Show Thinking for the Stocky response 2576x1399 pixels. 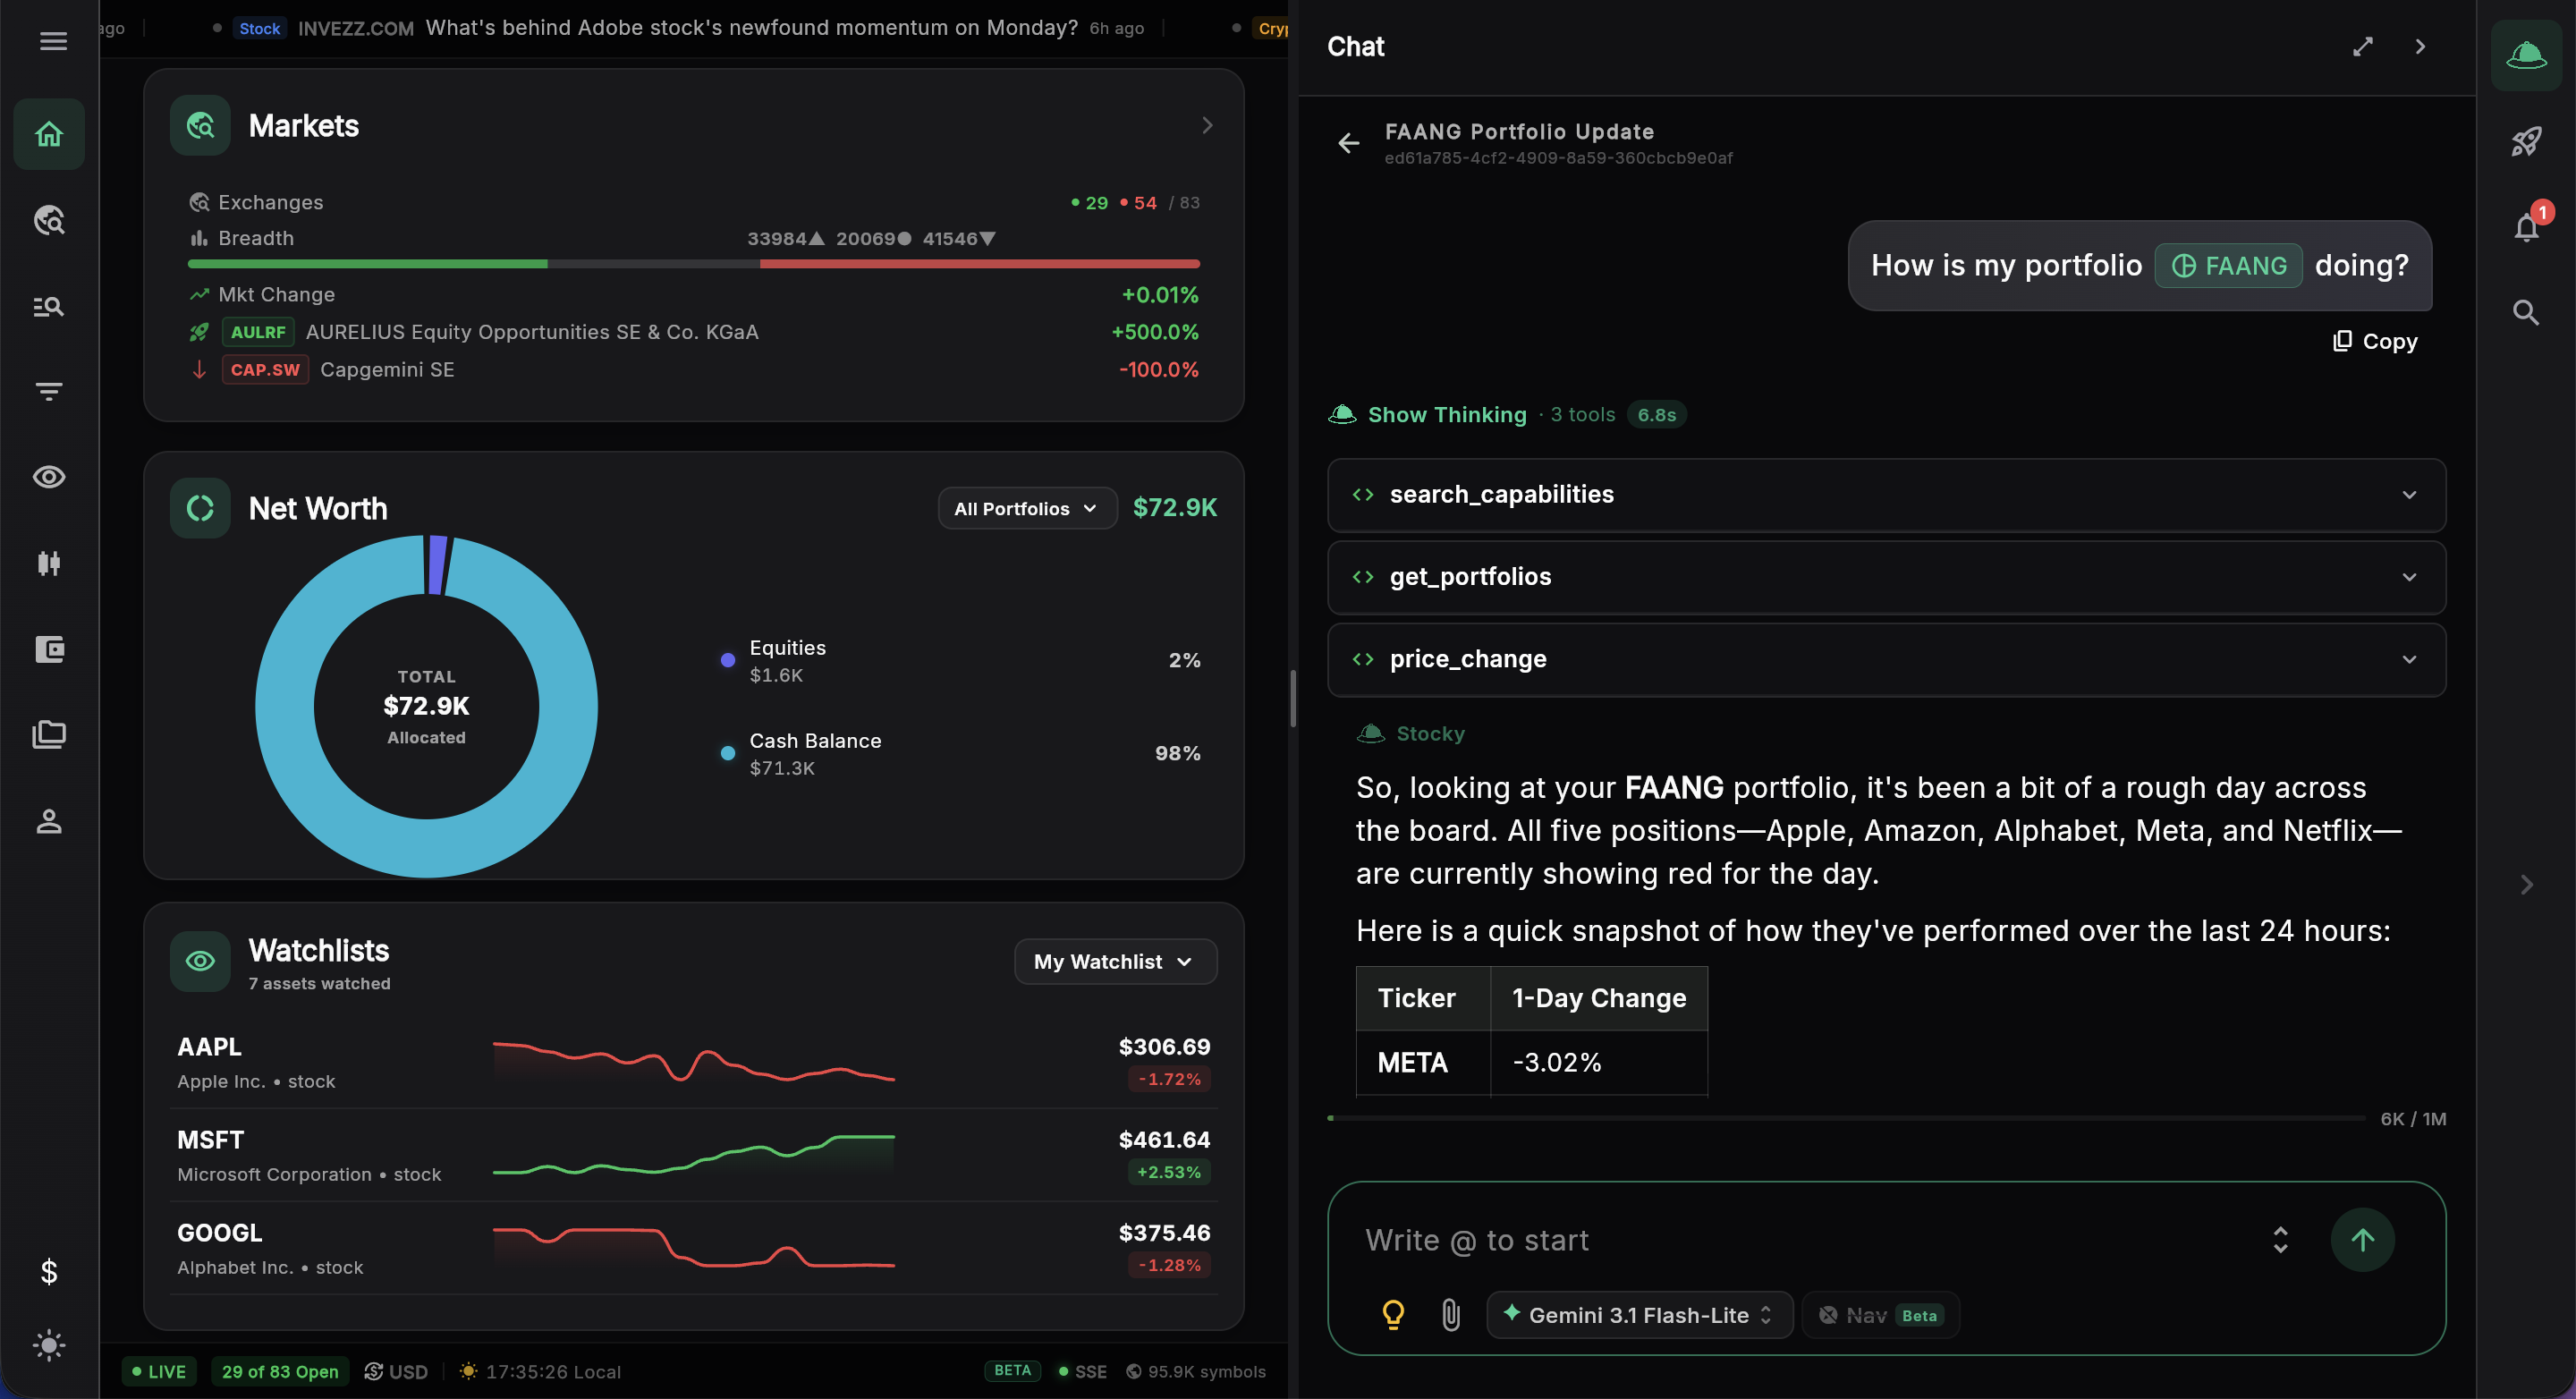pos(1447,415)
